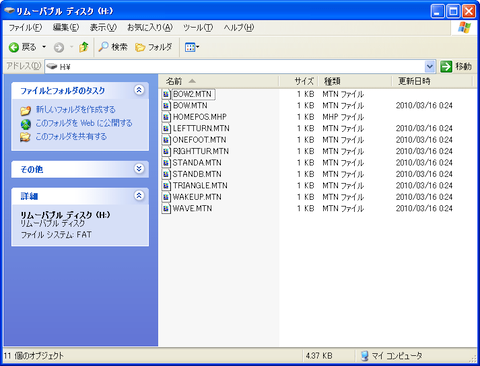Viewport: 480px width, 366px height.
Task: Select the BOW.MTN file icon
Action: click(x=166, y=106)
